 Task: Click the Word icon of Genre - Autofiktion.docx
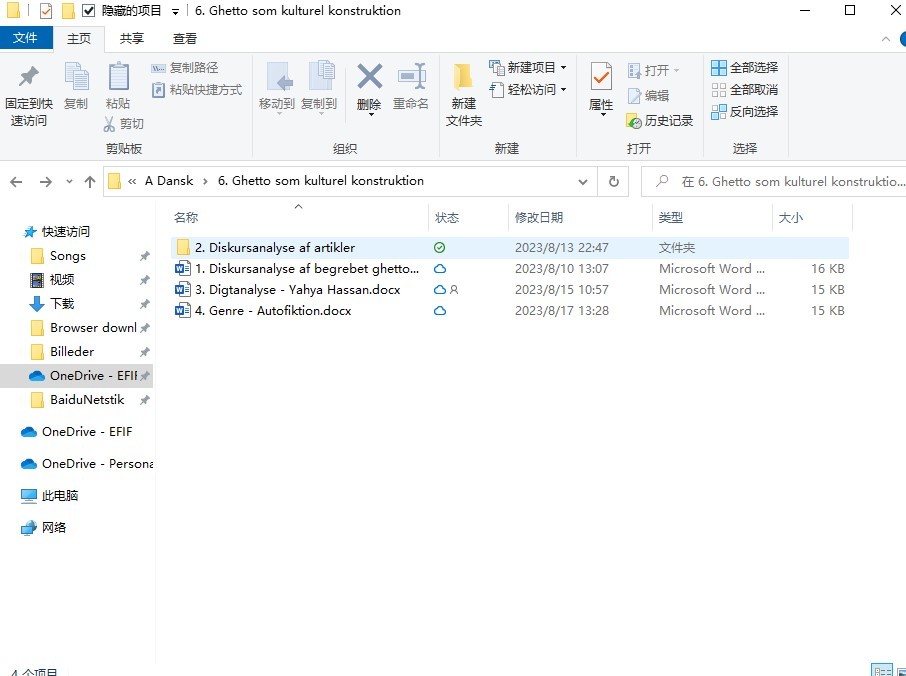click(183, 311)
